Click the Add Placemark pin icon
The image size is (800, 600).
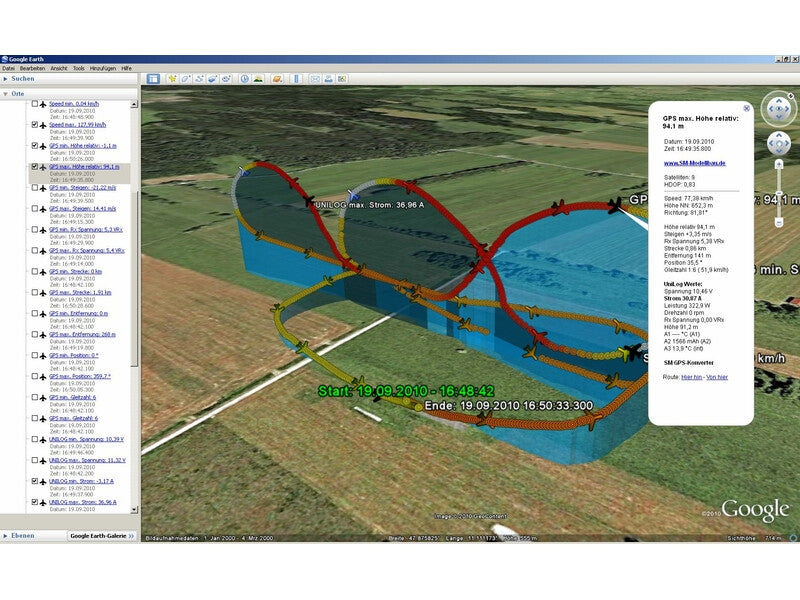pyautogui.click(x=172, y=78)
